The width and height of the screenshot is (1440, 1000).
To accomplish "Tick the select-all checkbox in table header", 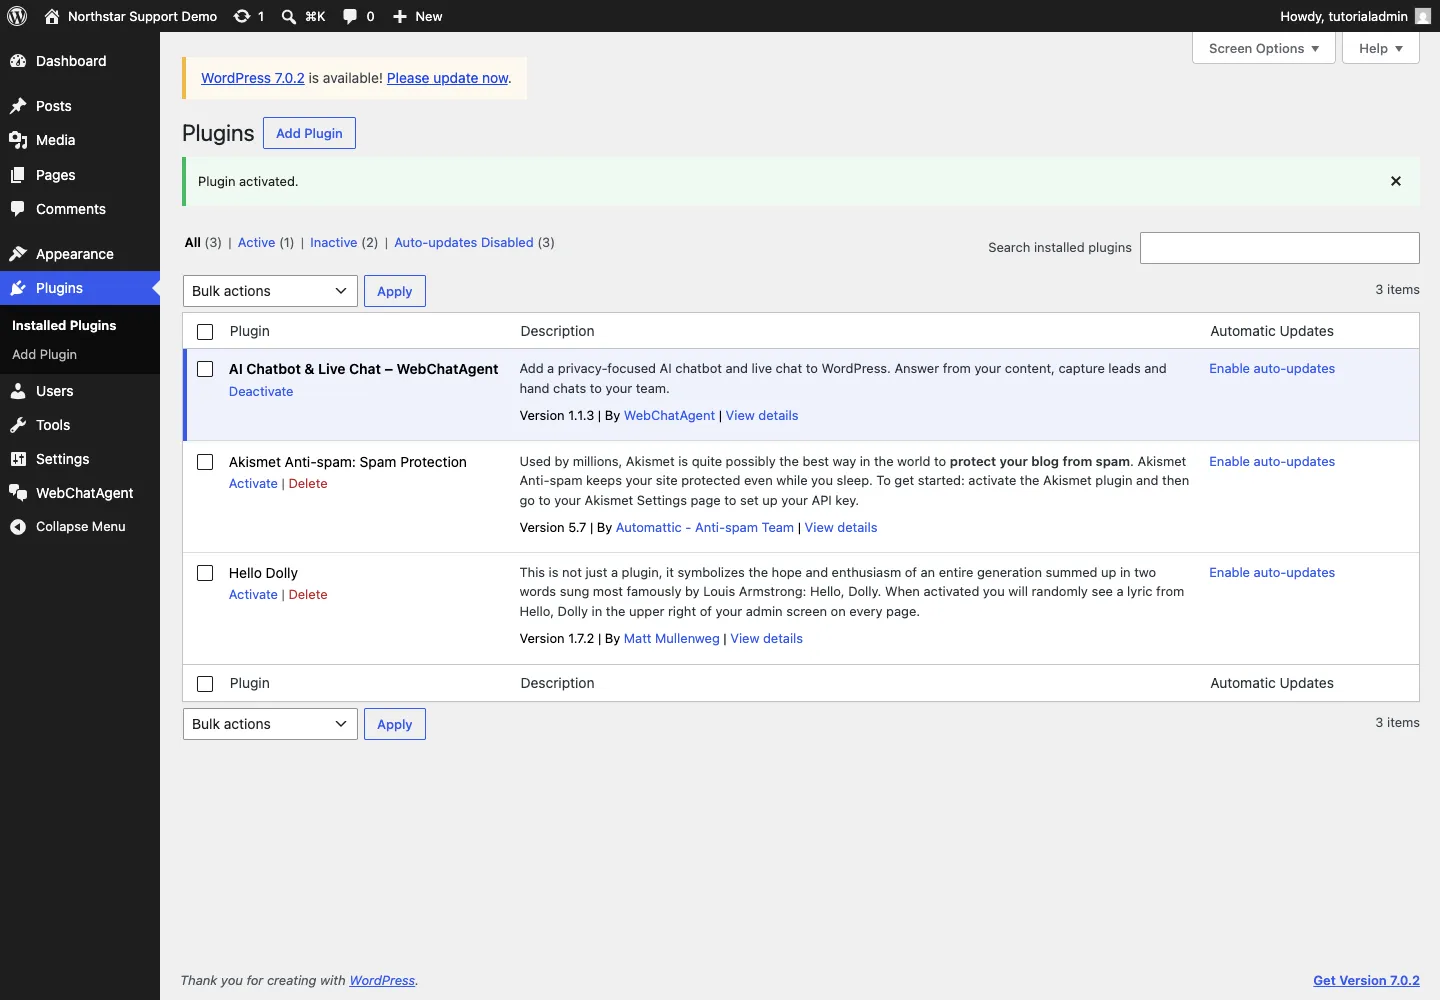I will pyautogui.click(x=205, y=332).
